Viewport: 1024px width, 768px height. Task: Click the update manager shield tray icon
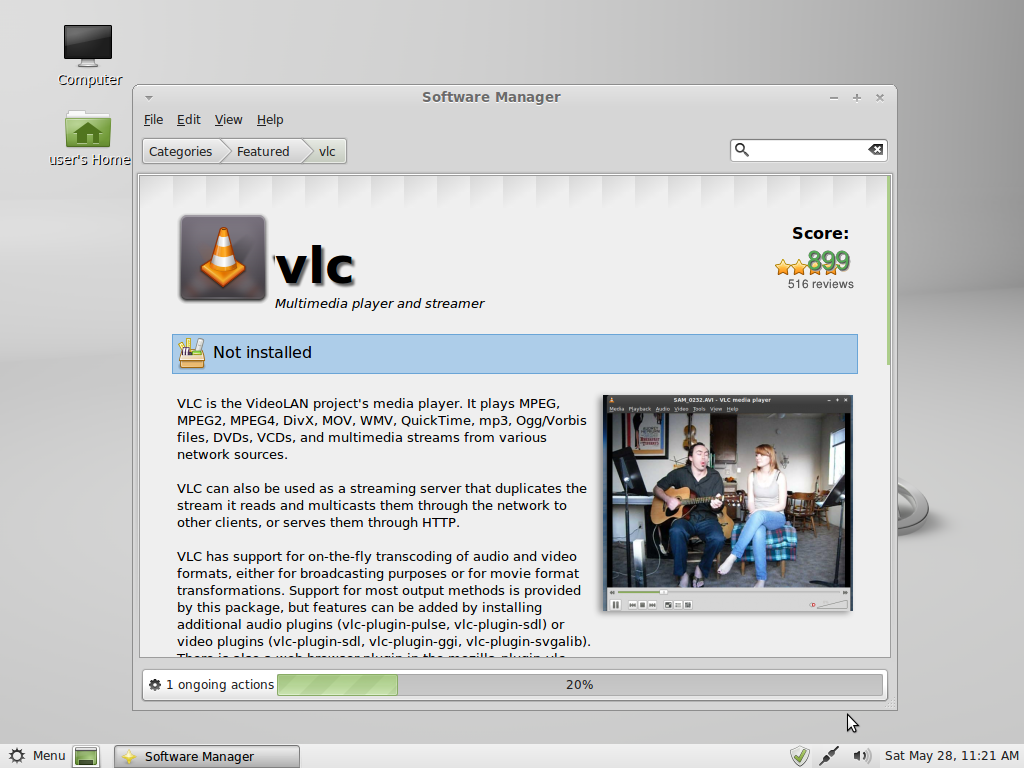[799, 756]
